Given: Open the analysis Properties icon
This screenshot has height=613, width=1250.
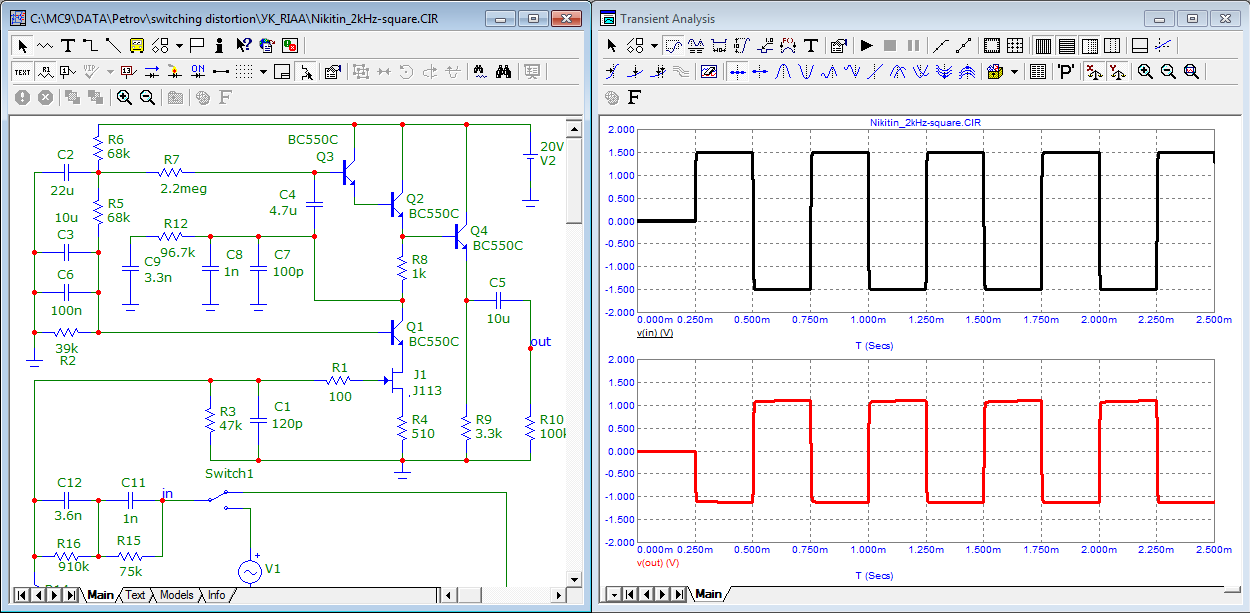Looking at the screenshot, I should tap(839, 45).
